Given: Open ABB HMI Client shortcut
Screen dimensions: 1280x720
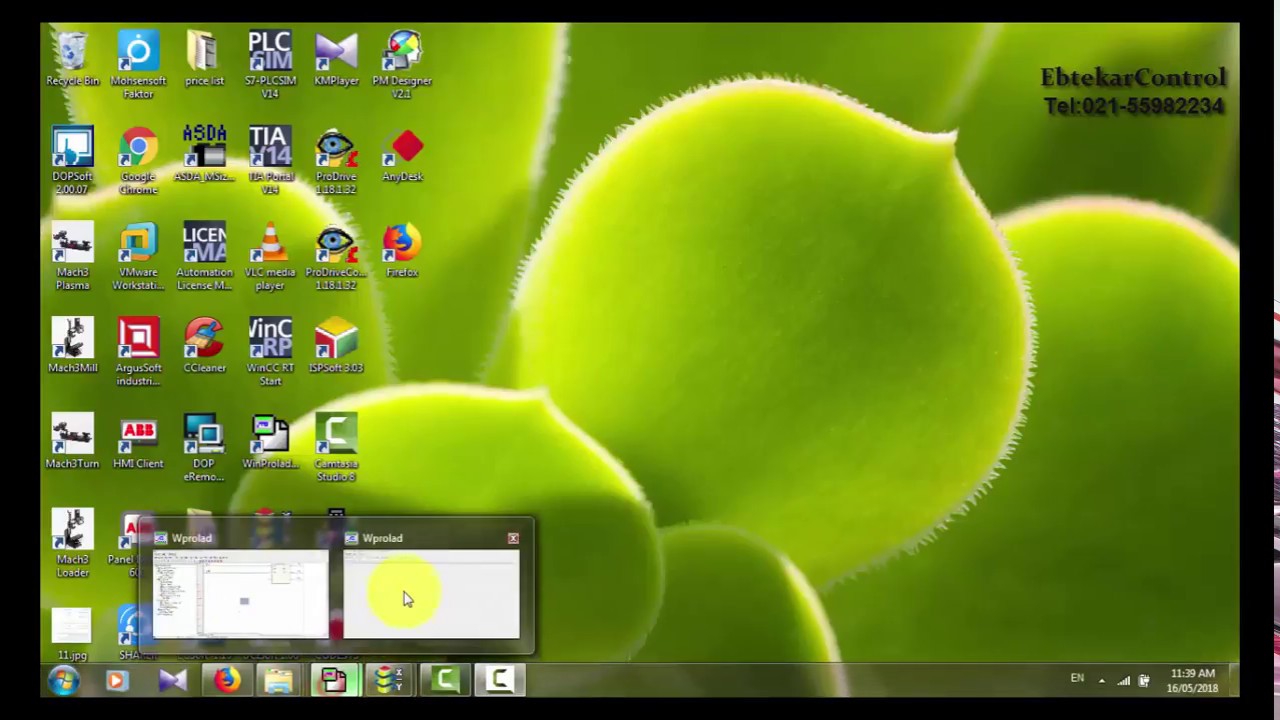Looking at the screenshot, I should point(138,442).
